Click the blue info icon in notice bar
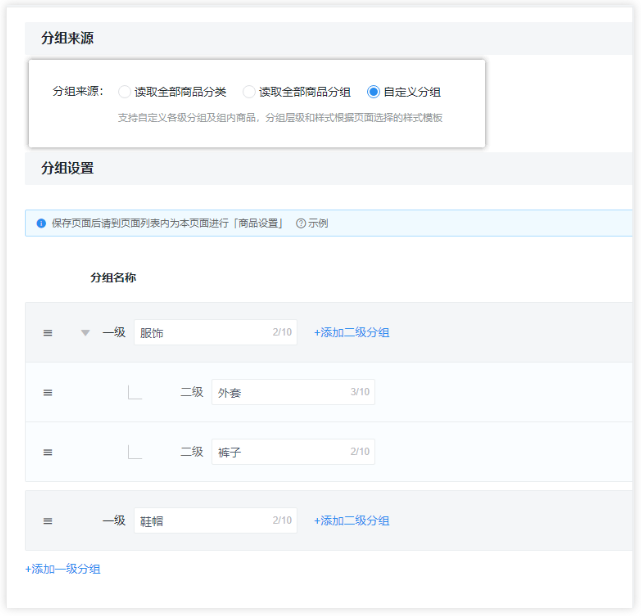 click(x=40, y=223)
